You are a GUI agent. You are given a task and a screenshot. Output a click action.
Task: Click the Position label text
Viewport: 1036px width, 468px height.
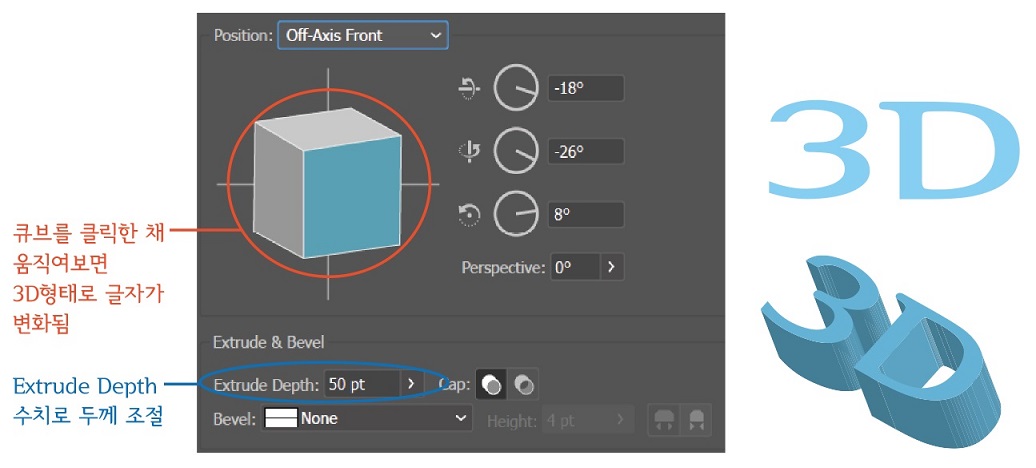(x=243, y=36)
